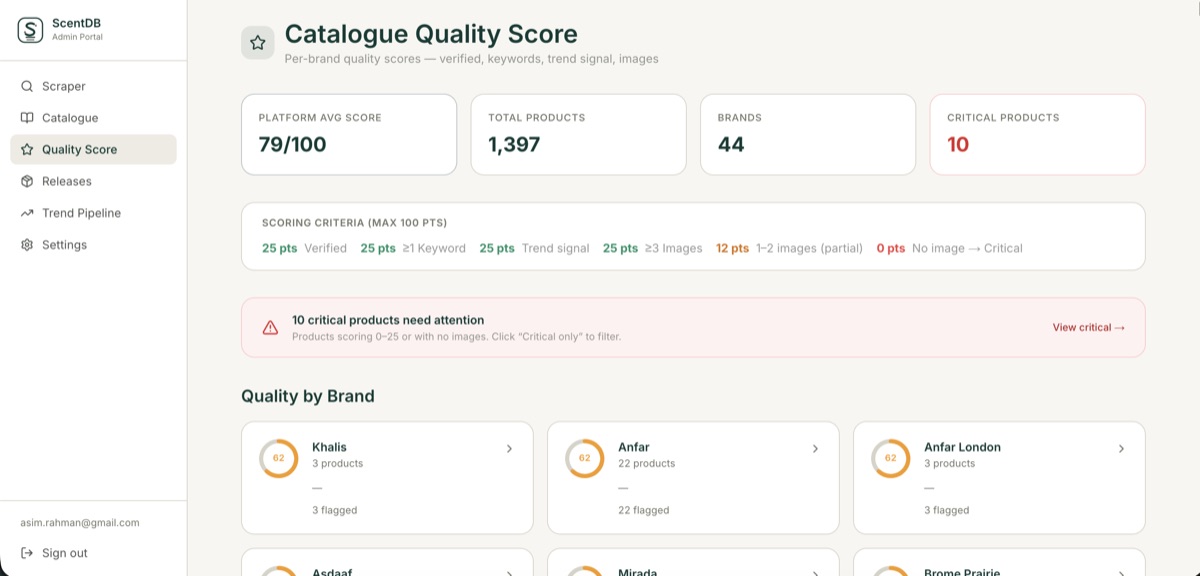Open the Total Products card
The image size is (1200, 576).
click(x=579, y=135)
